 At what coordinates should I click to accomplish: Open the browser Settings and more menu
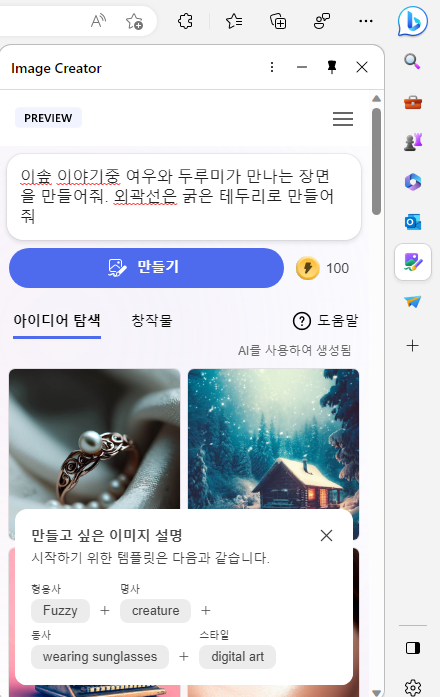coord(365,21)
